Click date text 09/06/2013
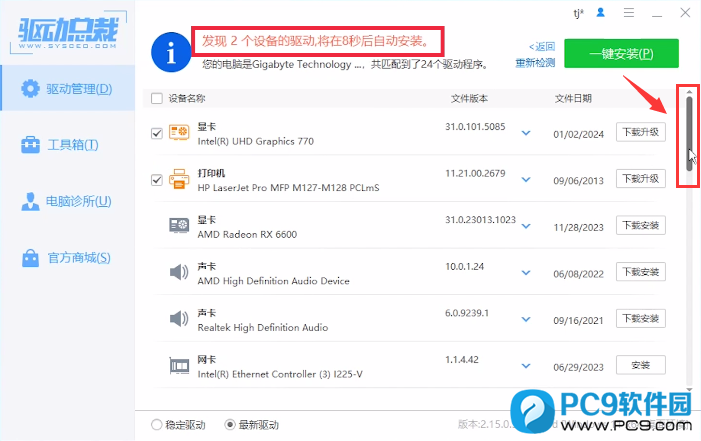Viewport: 701px width, 441px height. (x=579, y=181)
